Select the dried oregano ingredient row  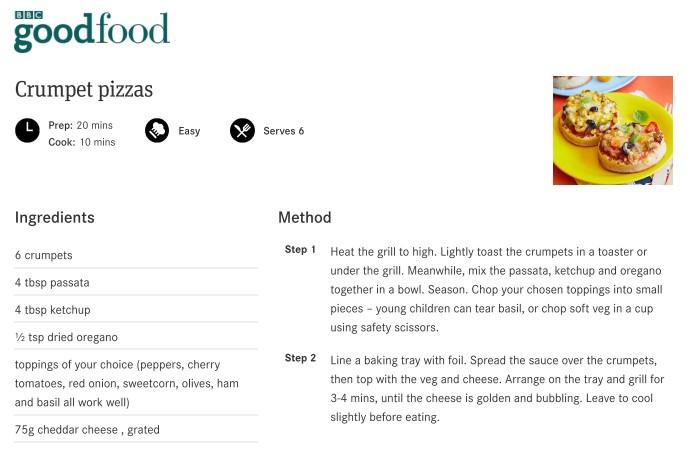[x=136, y=337]
